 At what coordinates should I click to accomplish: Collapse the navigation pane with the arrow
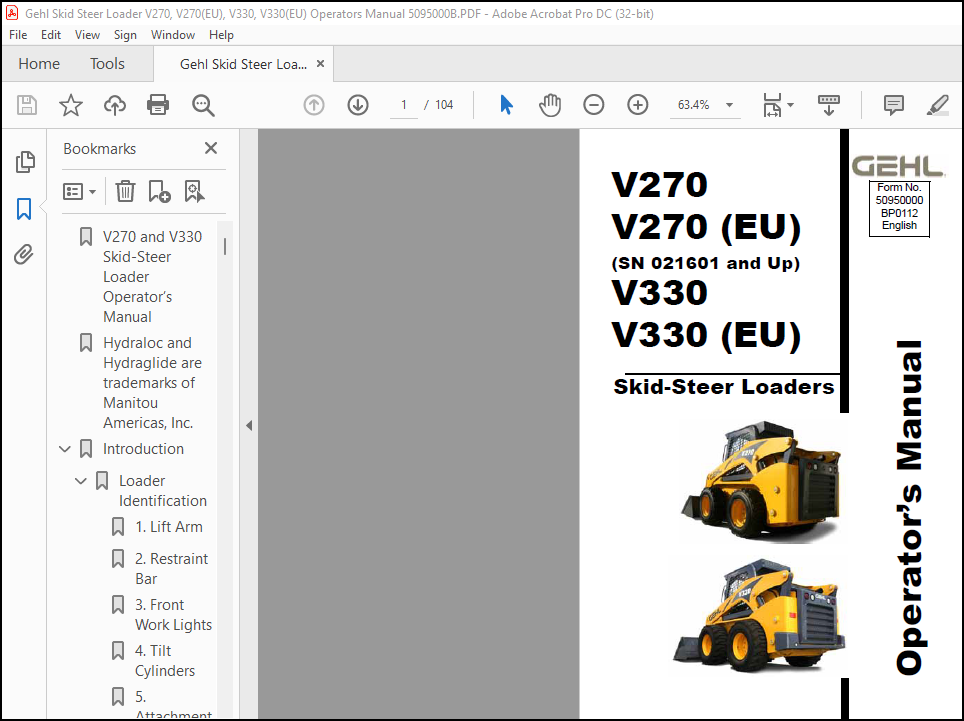click(x=249, y=425)
